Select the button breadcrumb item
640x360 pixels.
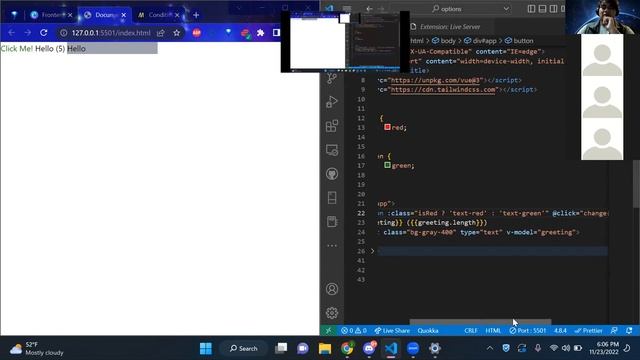(519, 41)
